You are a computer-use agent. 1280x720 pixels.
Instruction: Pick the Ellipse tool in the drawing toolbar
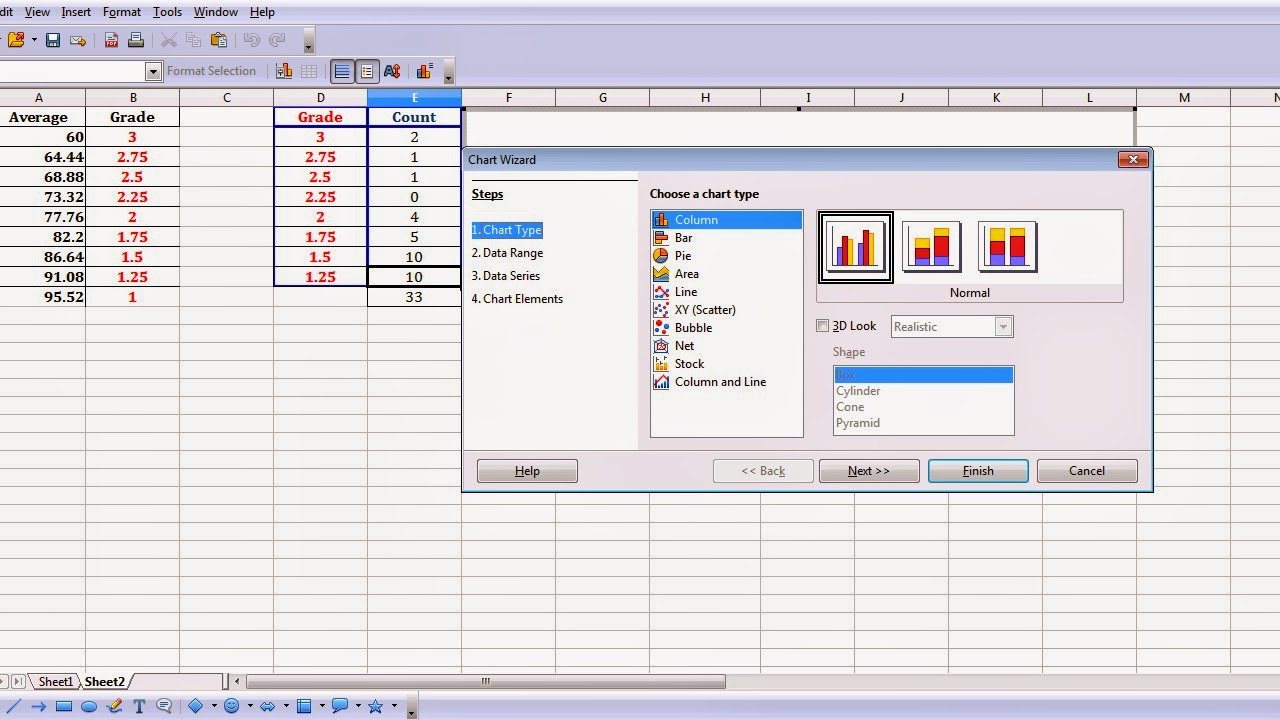tap(89, 706)
